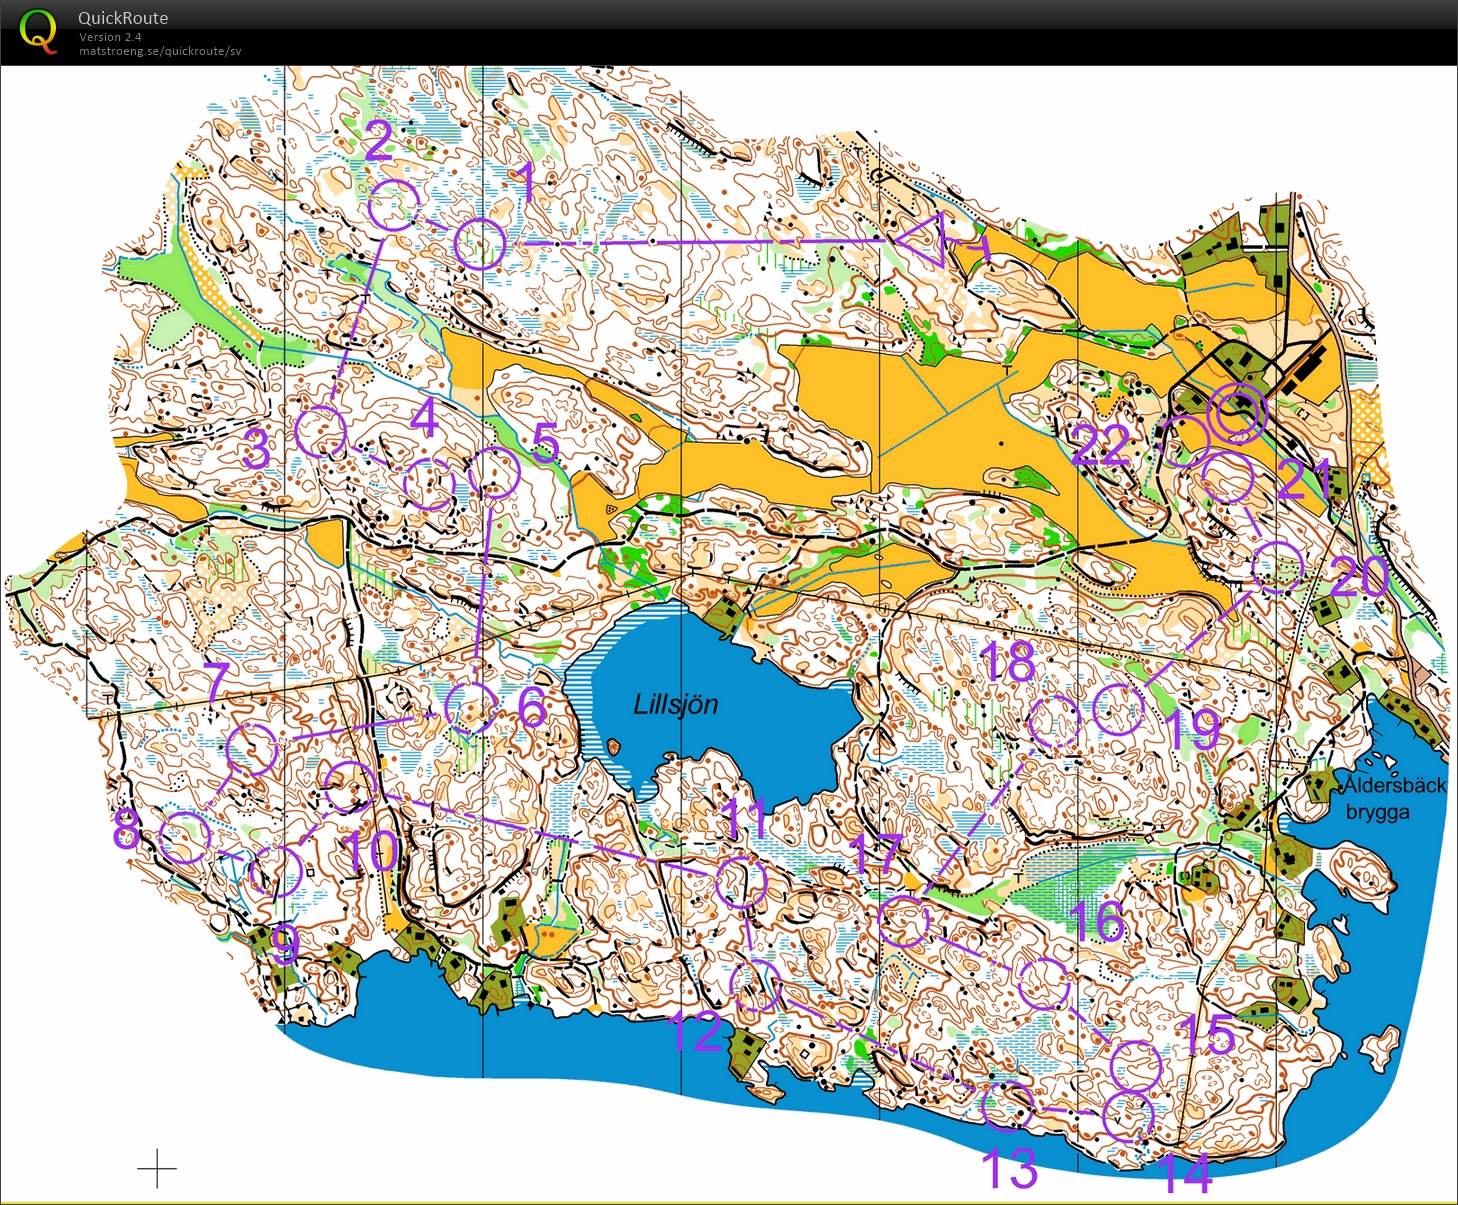Select control circle 14 on south coast

1128,1116
